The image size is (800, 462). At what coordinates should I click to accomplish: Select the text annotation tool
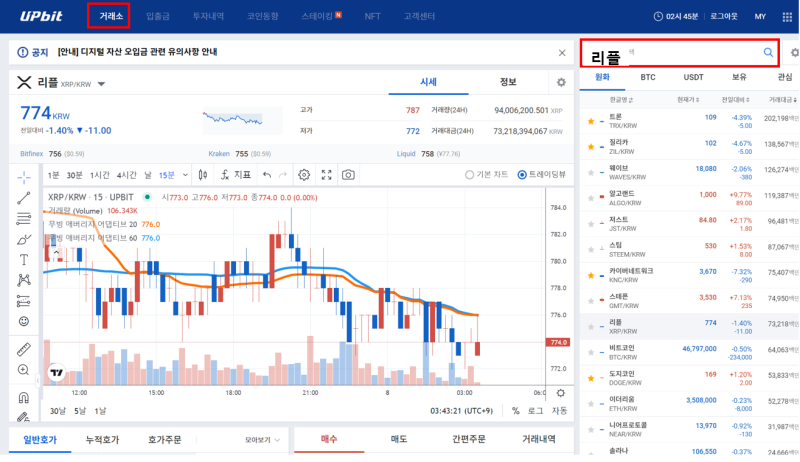click(24, 260)
